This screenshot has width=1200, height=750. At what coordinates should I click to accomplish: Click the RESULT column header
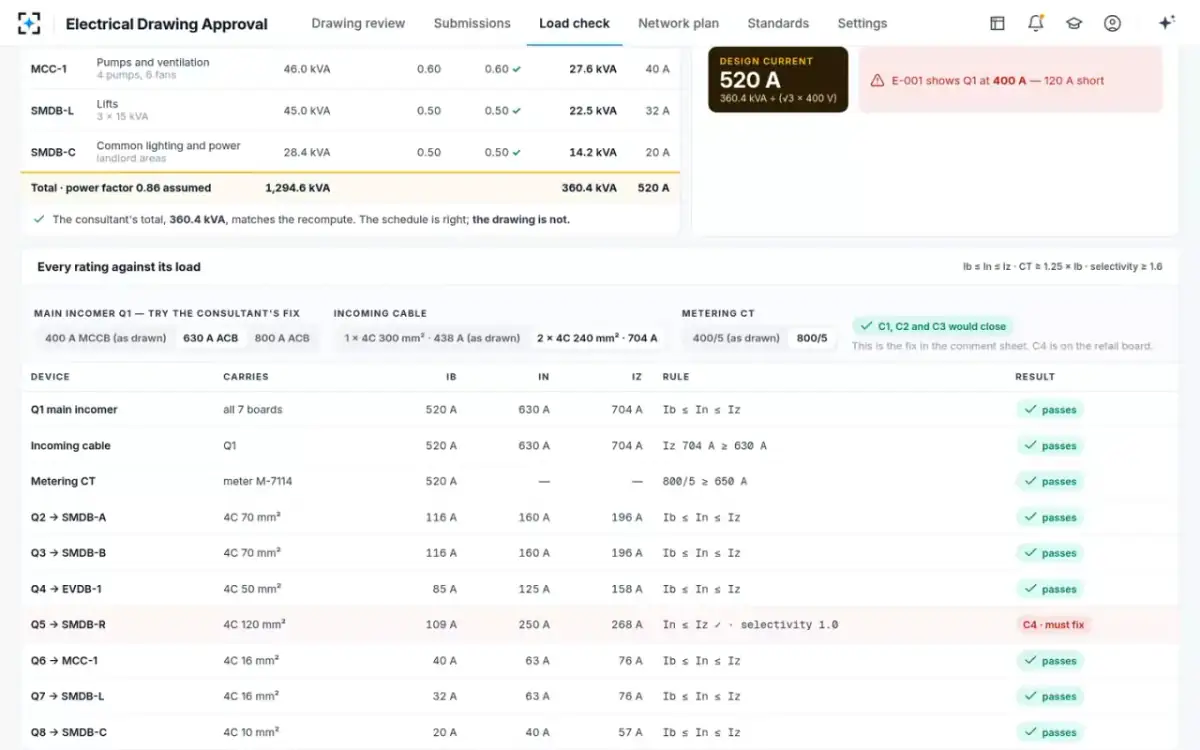(1035, 377)
